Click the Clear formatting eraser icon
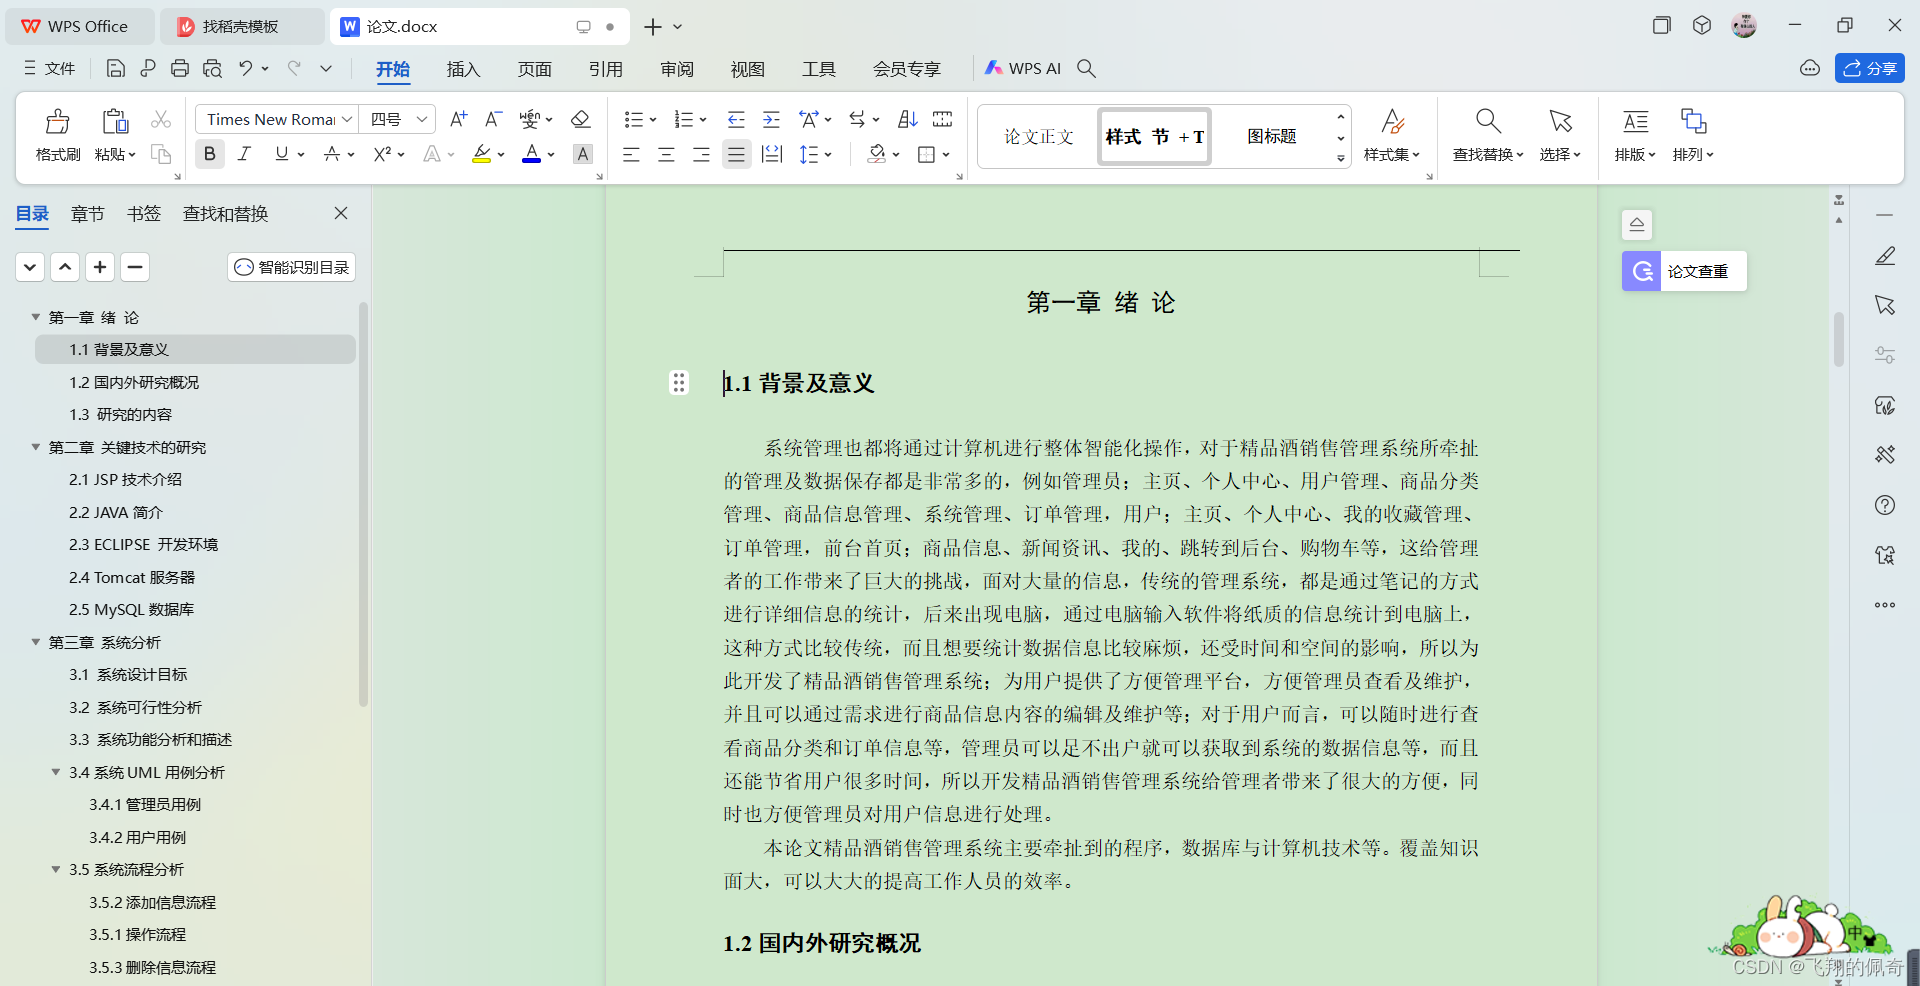Viewport: 1920px width, 986px height. 580,119
